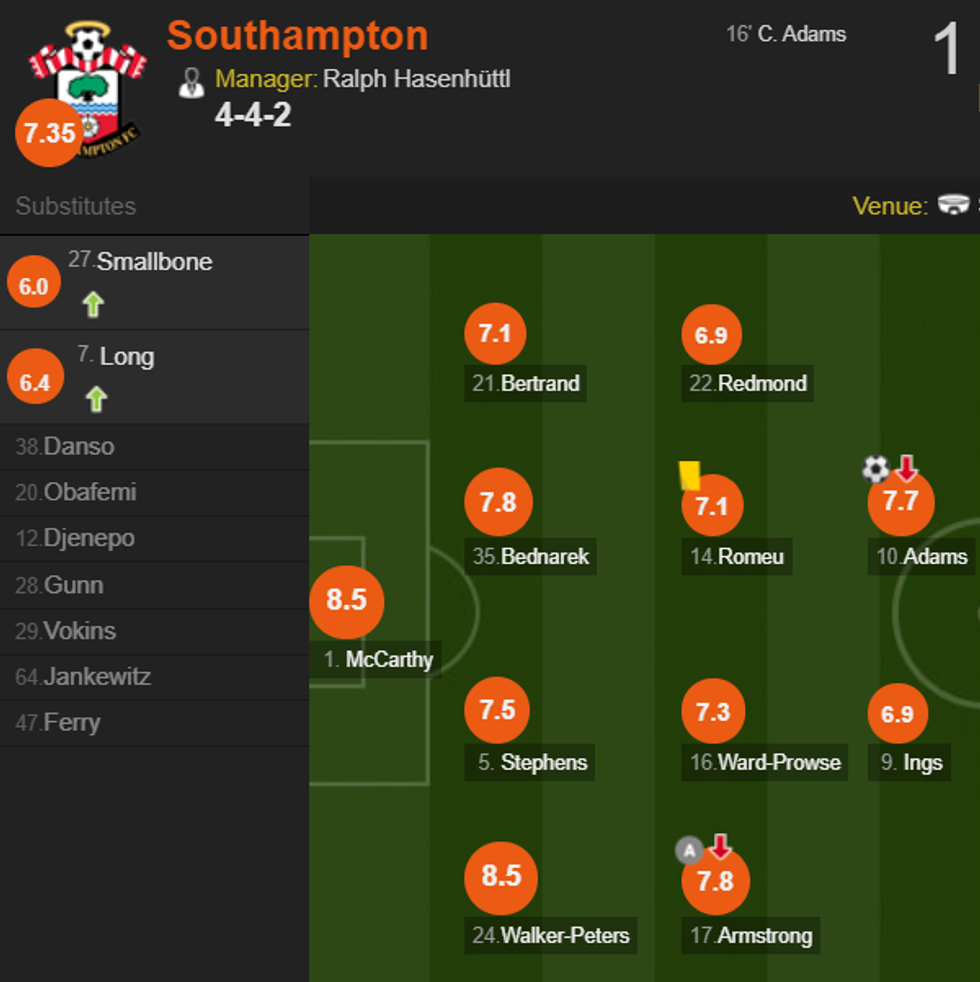Click the assist badge above Armstrong
980x982 pixels.
[x=688, y=851]
